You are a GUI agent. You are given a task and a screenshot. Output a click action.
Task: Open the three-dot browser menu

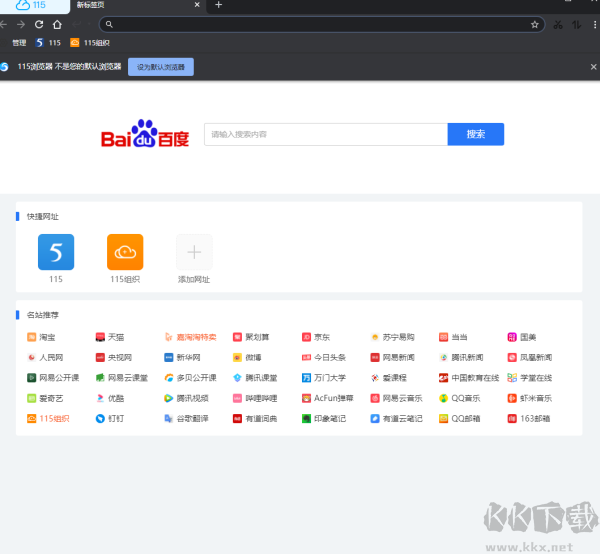(x=594, y=25)
